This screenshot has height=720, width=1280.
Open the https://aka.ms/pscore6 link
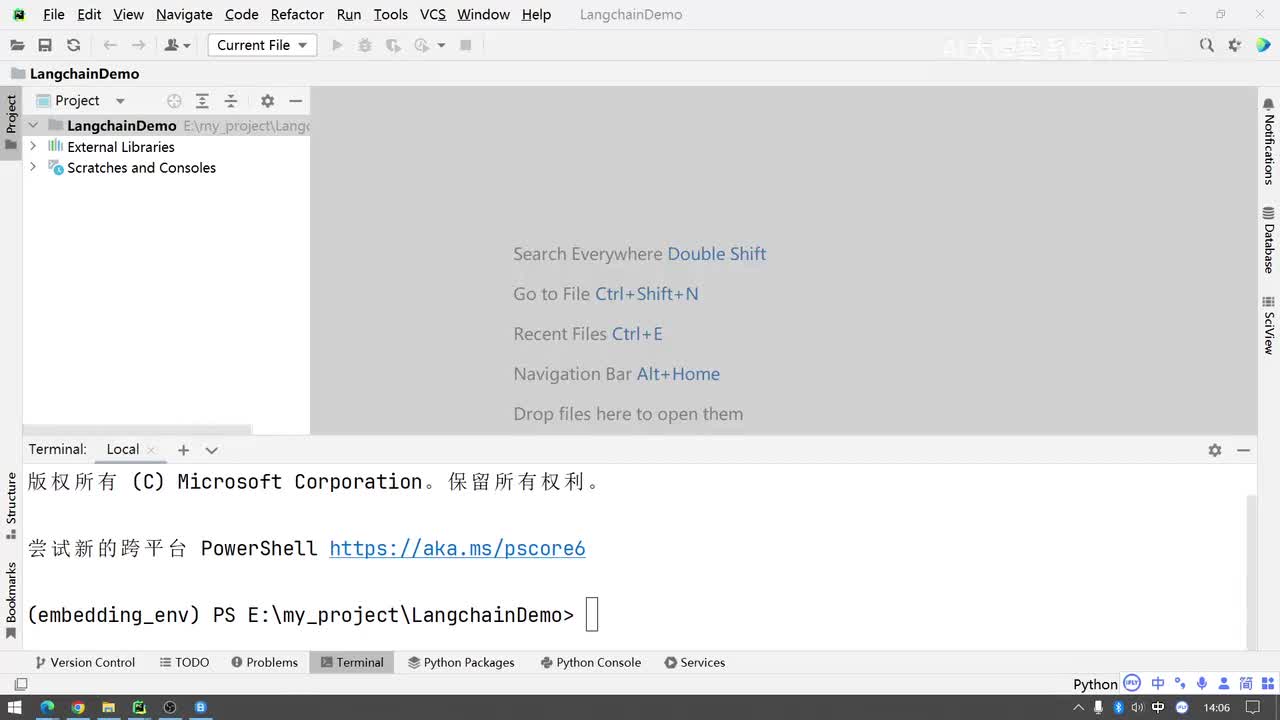click(457, 548)
